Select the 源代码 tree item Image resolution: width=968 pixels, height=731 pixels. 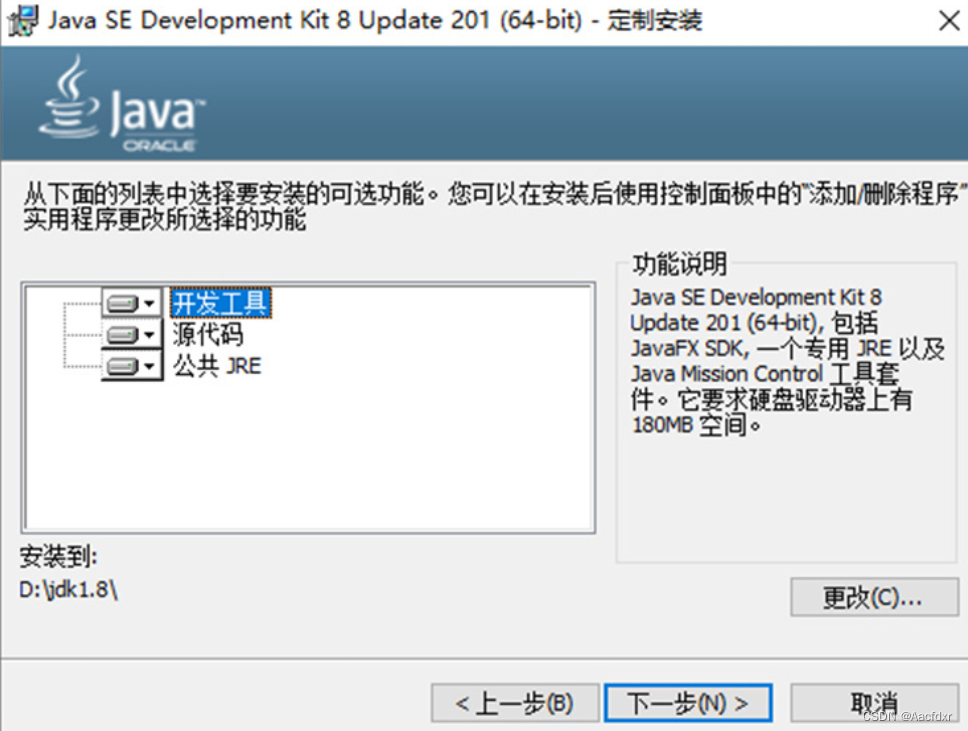click(207, 335)
